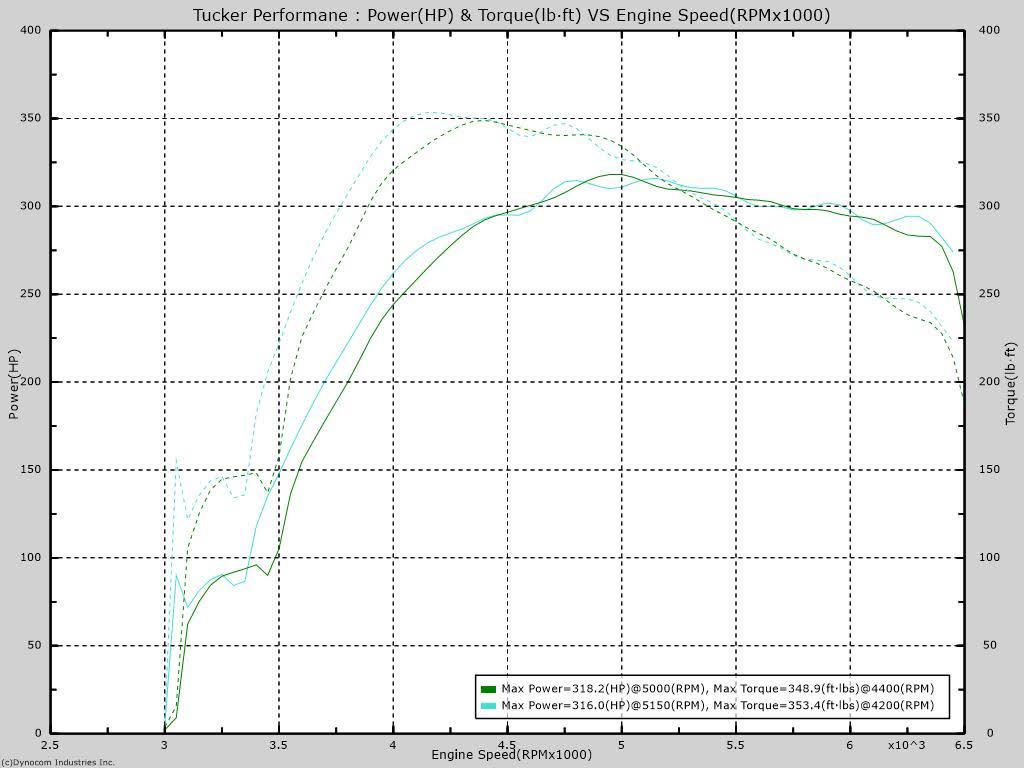Click the cyan legend color swatch
The height and width of the screenshot is (768, 1024).
coord(488,706)
